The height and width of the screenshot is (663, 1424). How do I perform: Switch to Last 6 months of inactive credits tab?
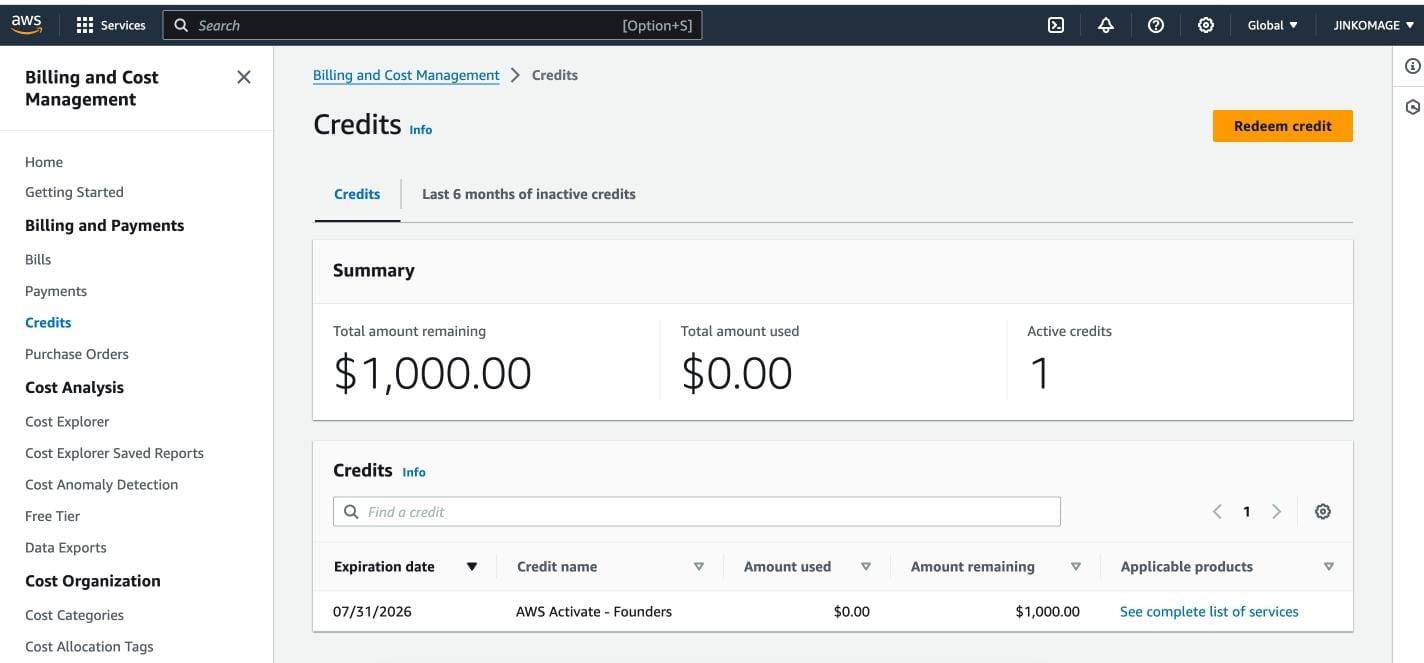[529, 194]
